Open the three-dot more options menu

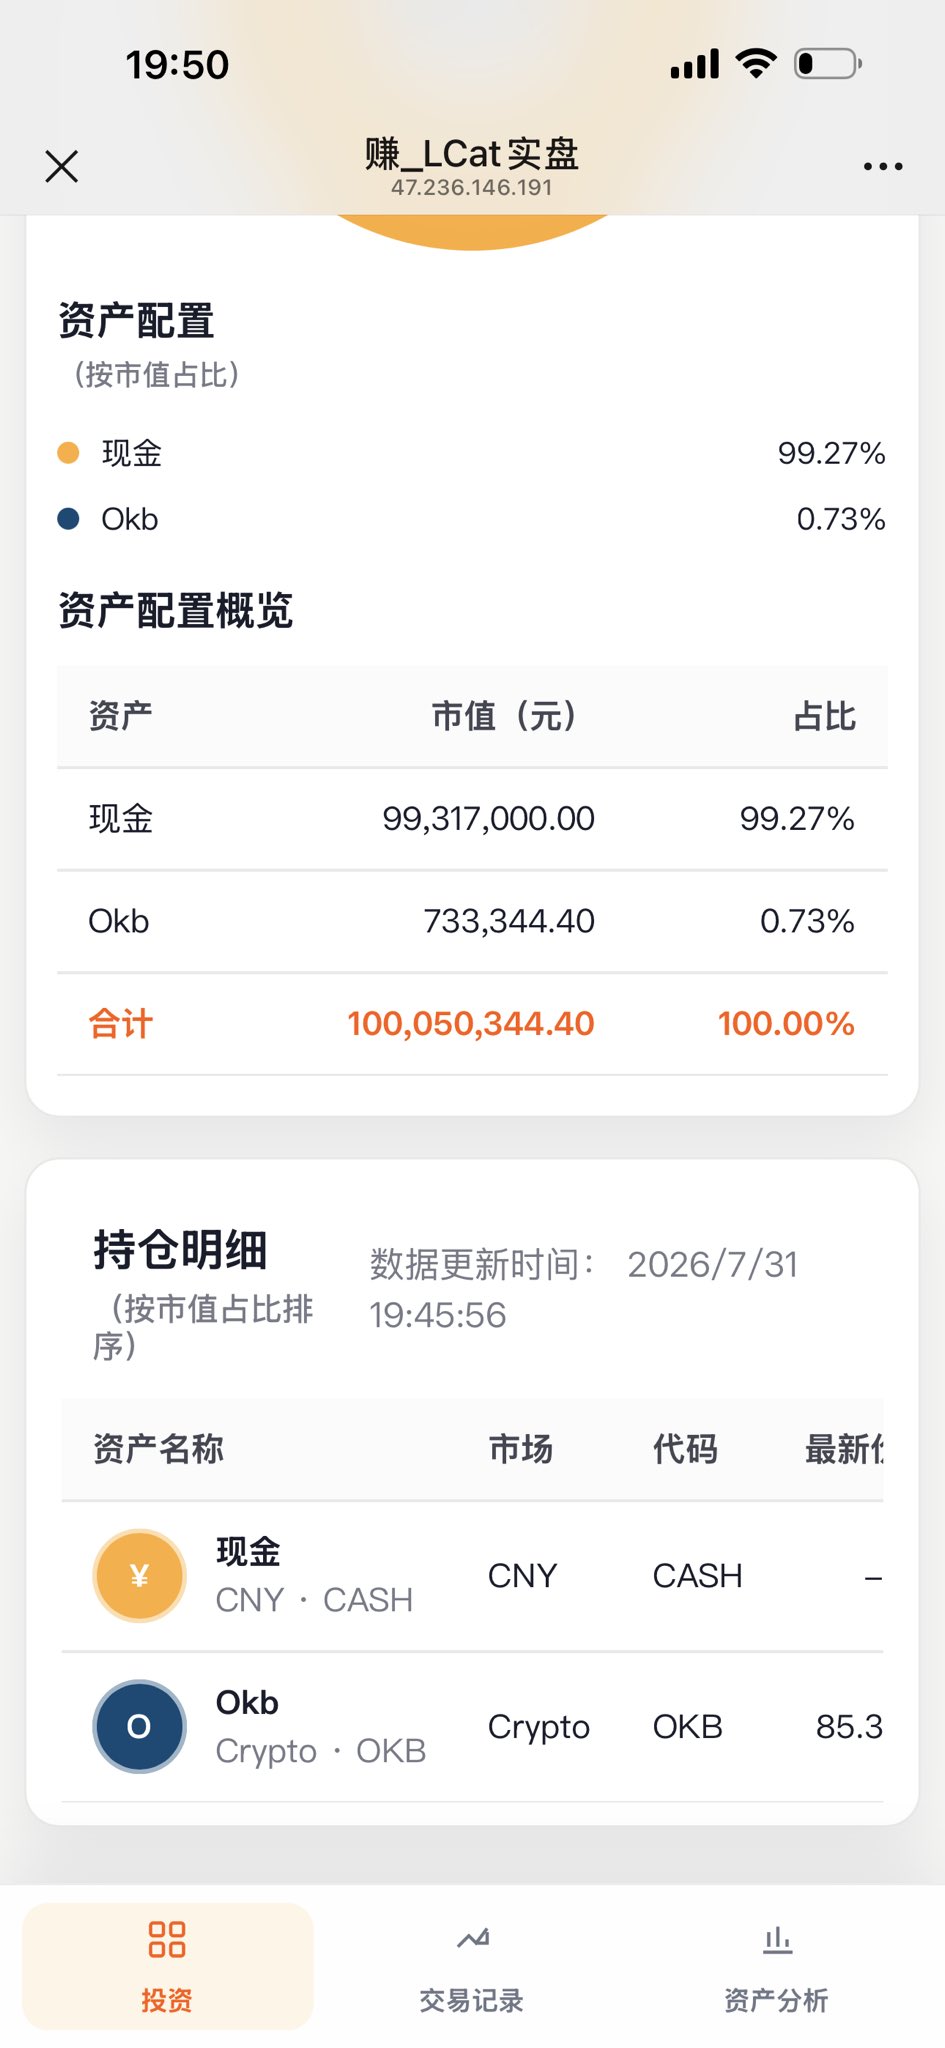(883, 166)
